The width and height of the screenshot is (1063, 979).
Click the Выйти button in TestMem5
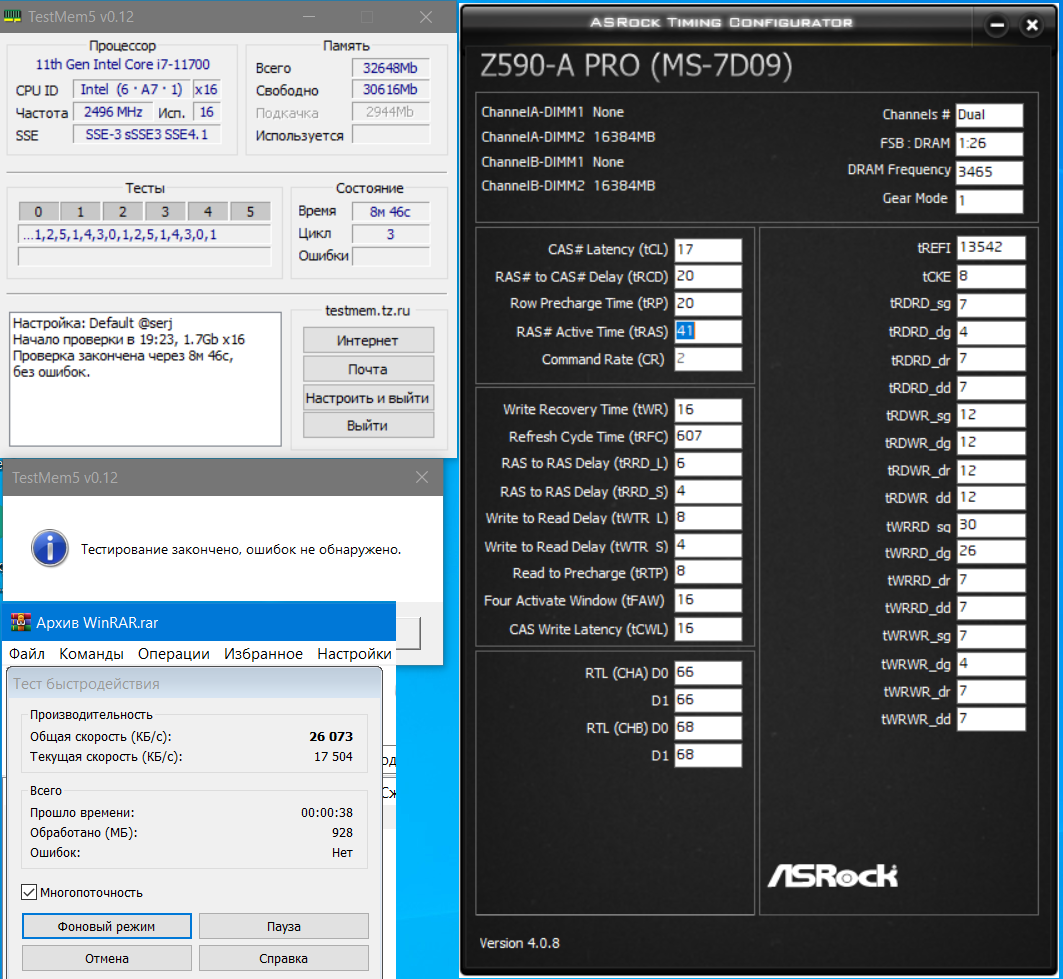coord(368,426)
